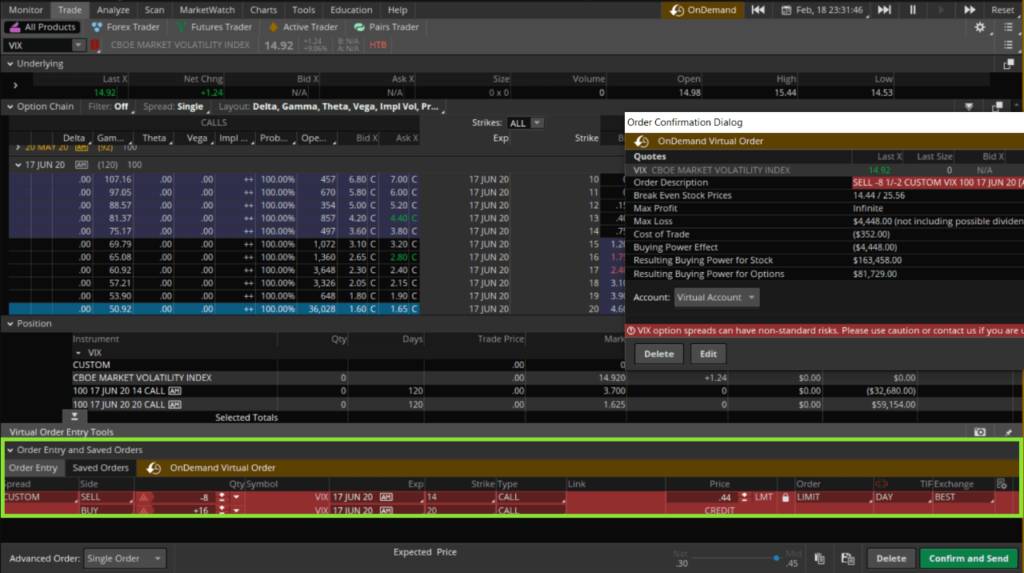This screenshot has height=573, width=1024.
Task: Collapse the Option Chain section
Action: click(x=10, y=106)
